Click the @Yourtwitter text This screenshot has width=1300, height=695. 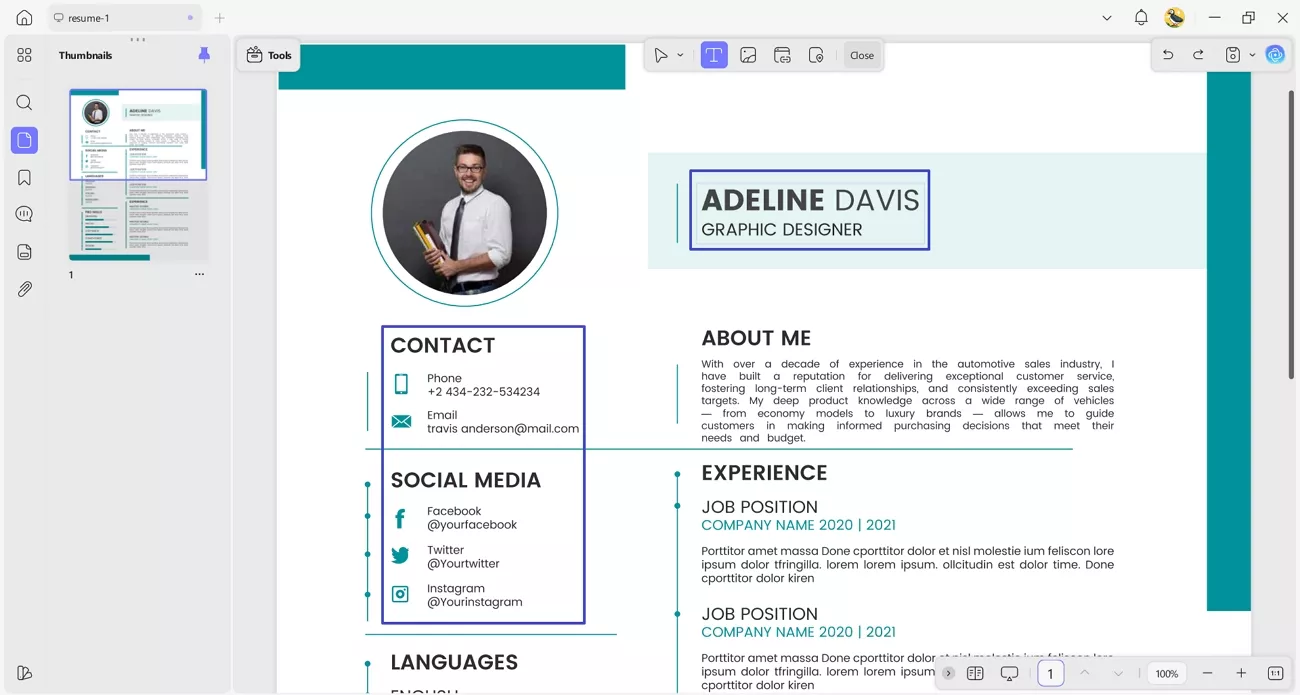coord(463,564)
